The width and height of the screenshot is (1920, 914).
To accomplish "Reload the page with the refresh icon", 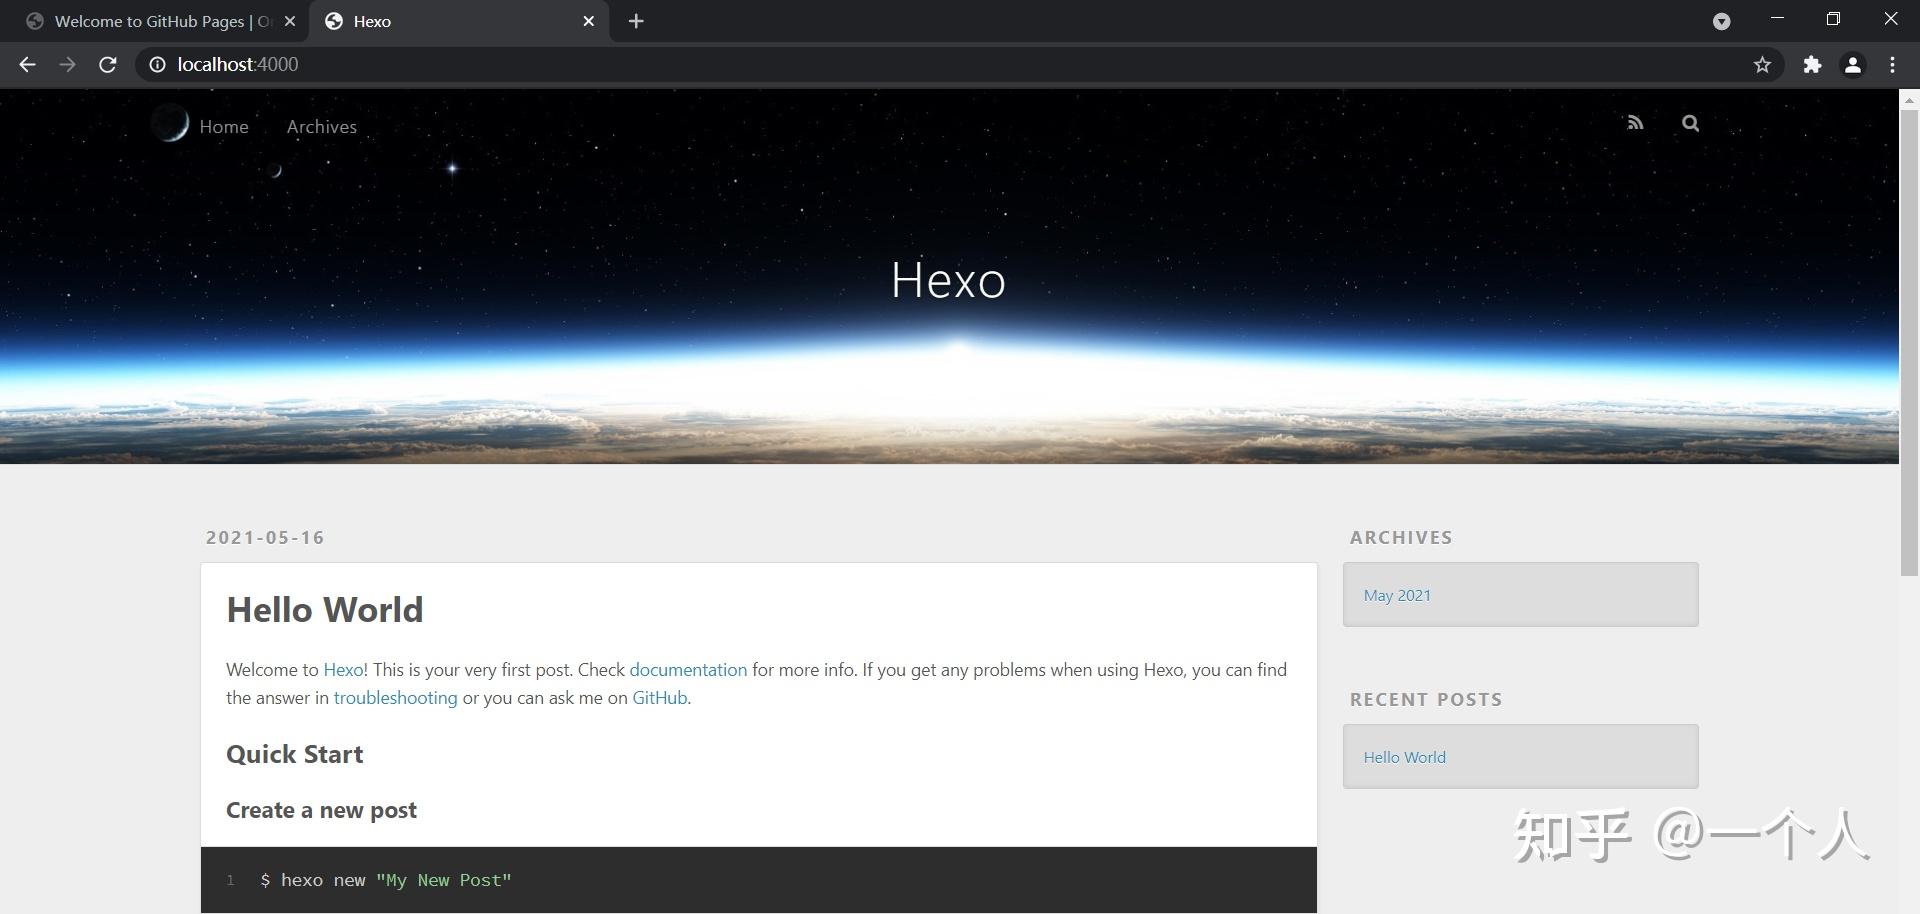I will (107, 64).
